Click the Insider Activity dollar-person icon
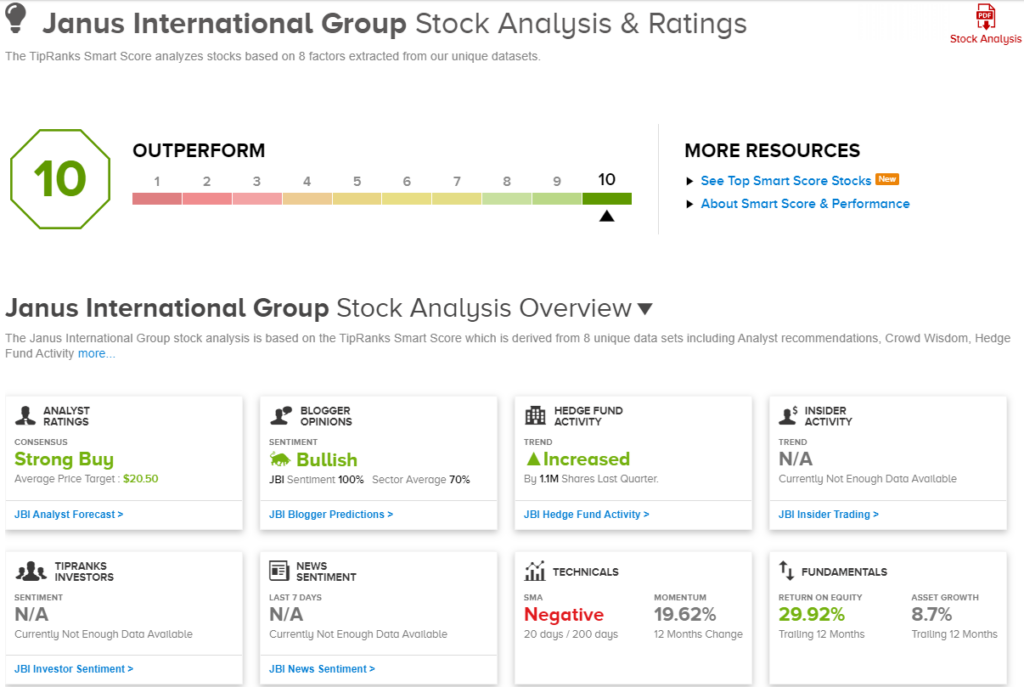The width and height of the screenshot is (1024, 687). pos(788,415)
